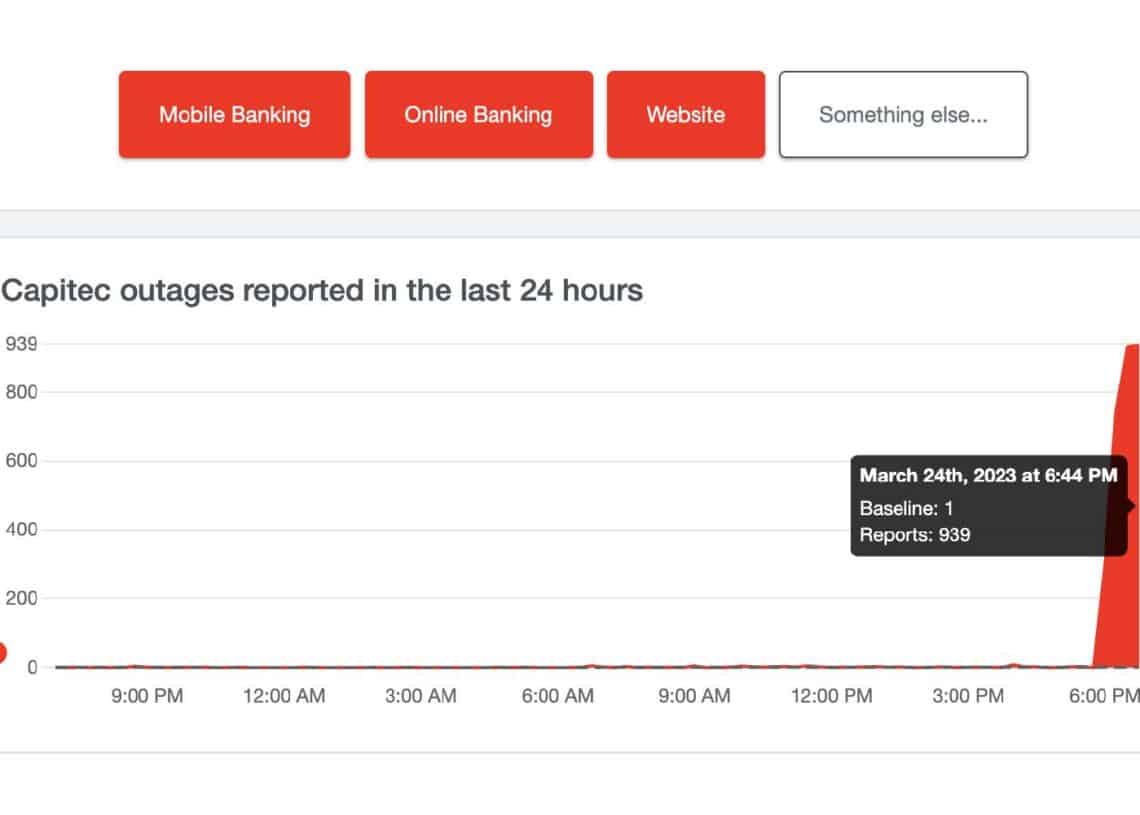1140x815 pixels.
Task: Click the red dot at chart's left edge
Action: pos(2,653)
